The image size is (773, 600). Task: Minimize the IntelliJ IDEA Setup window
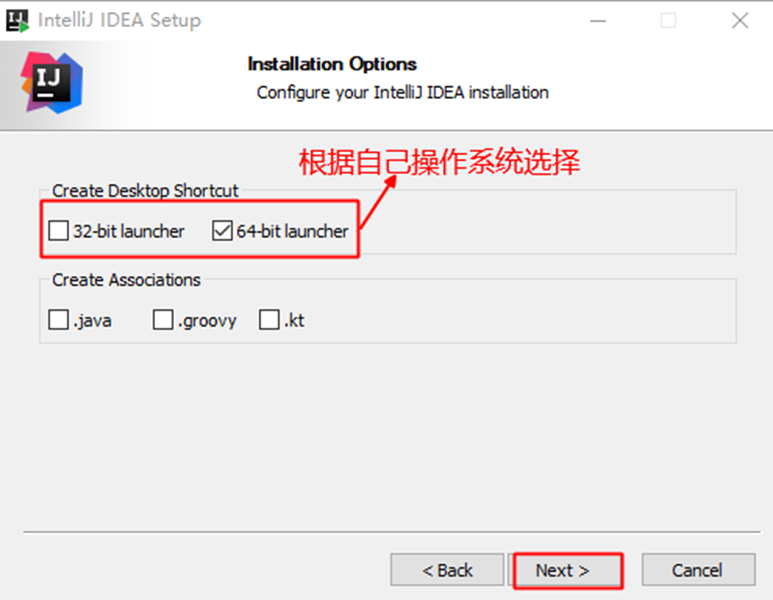(x=598, y=21)
